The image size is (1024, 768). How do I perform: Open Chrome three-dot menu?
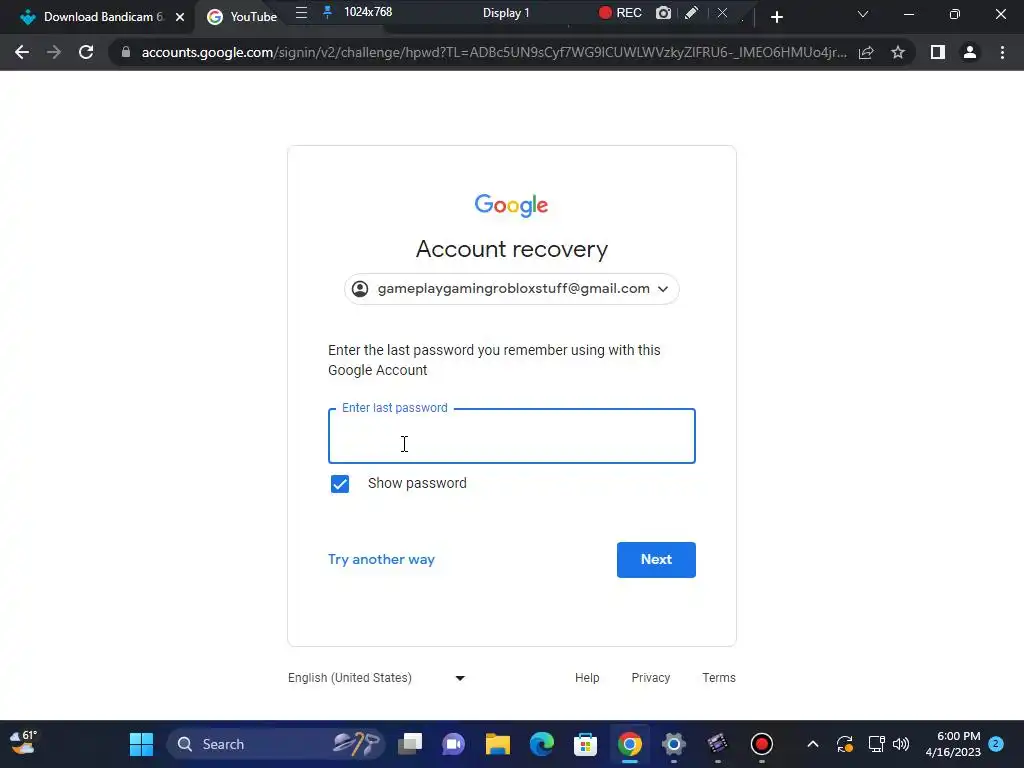(1002, 52)
